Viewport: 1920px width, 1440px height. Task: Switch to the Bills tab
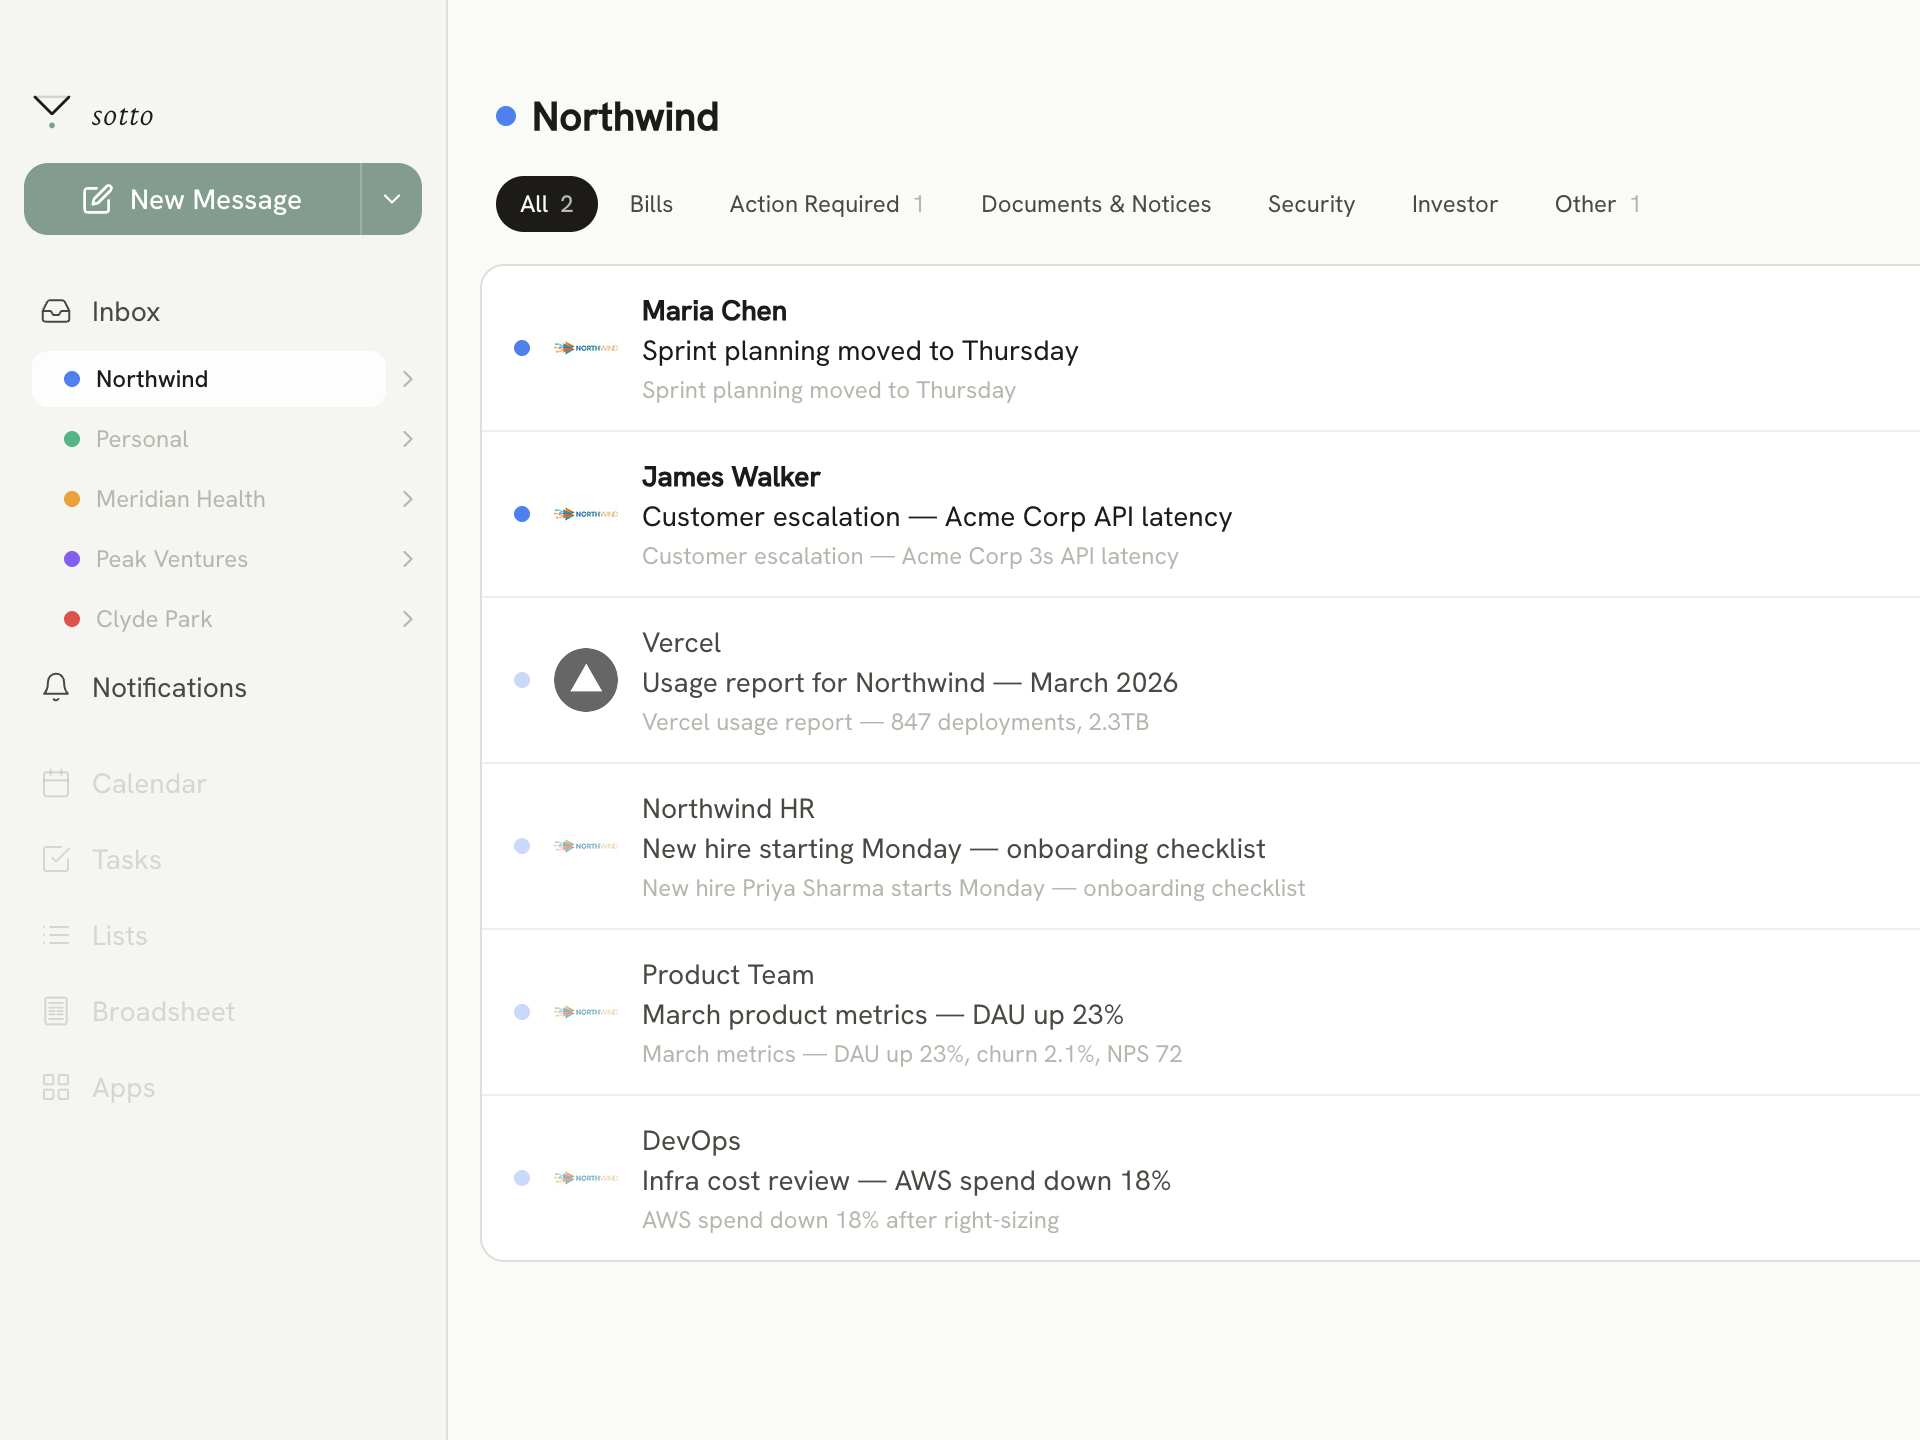click(x=651, y=203)
